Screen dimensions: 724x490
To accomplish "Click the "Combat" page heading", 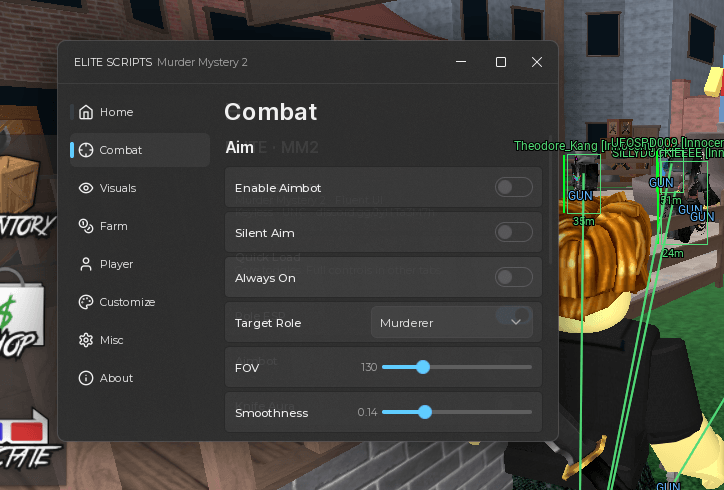I will (x=271, y=112).
